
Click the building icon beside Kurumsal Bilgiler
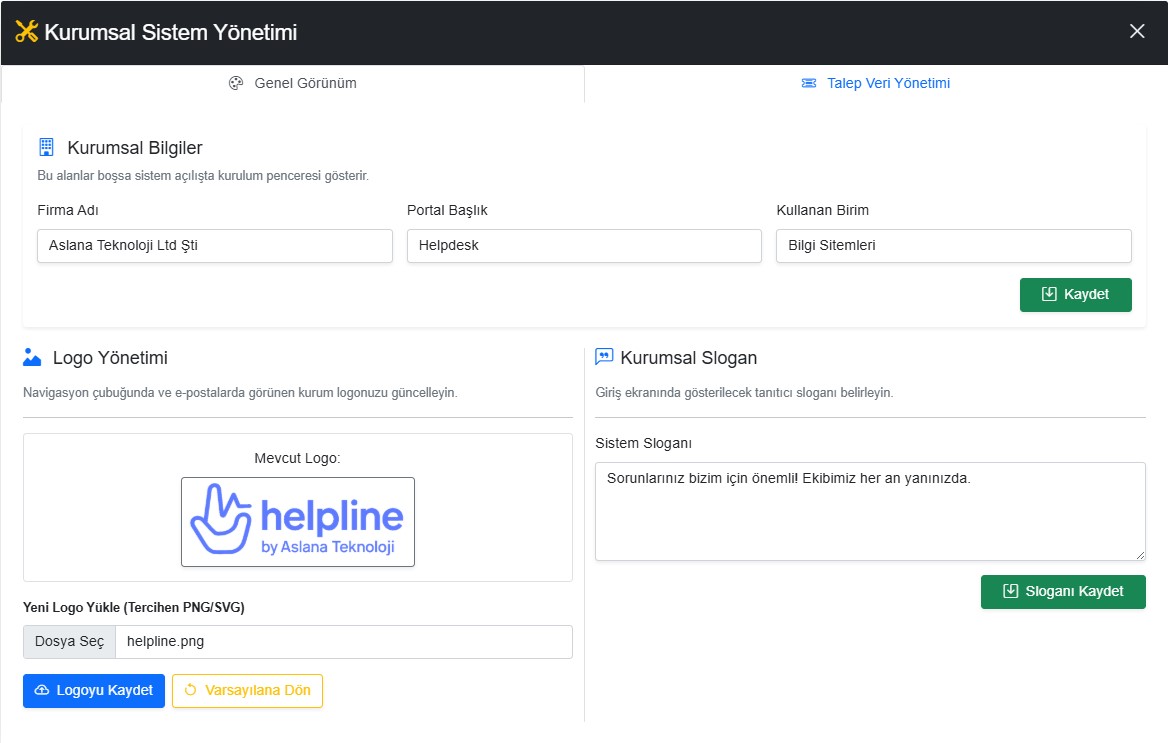[x=46, y=148]
